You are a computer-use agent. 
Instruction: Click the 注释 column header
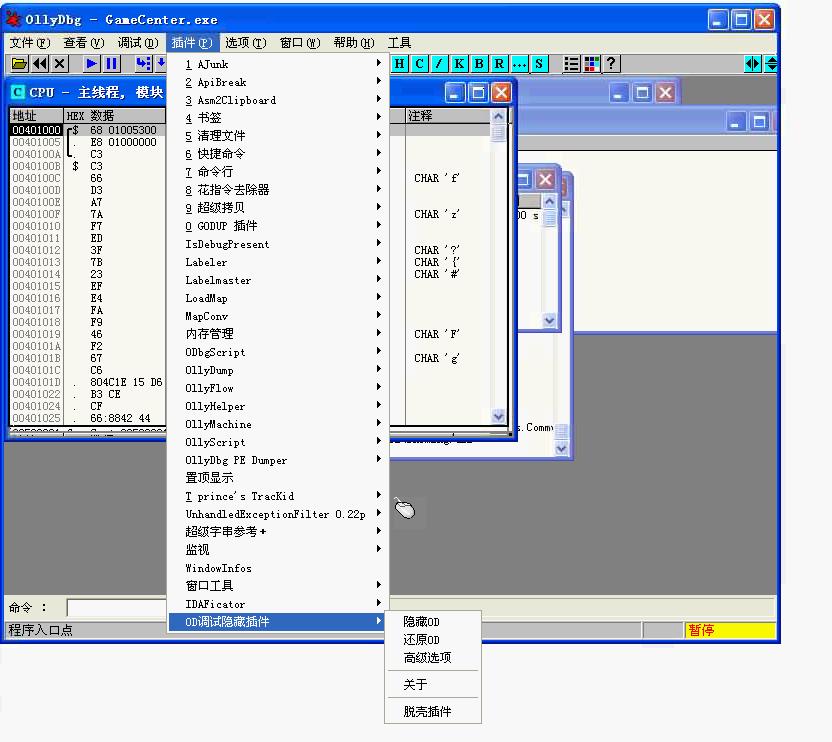447,116
